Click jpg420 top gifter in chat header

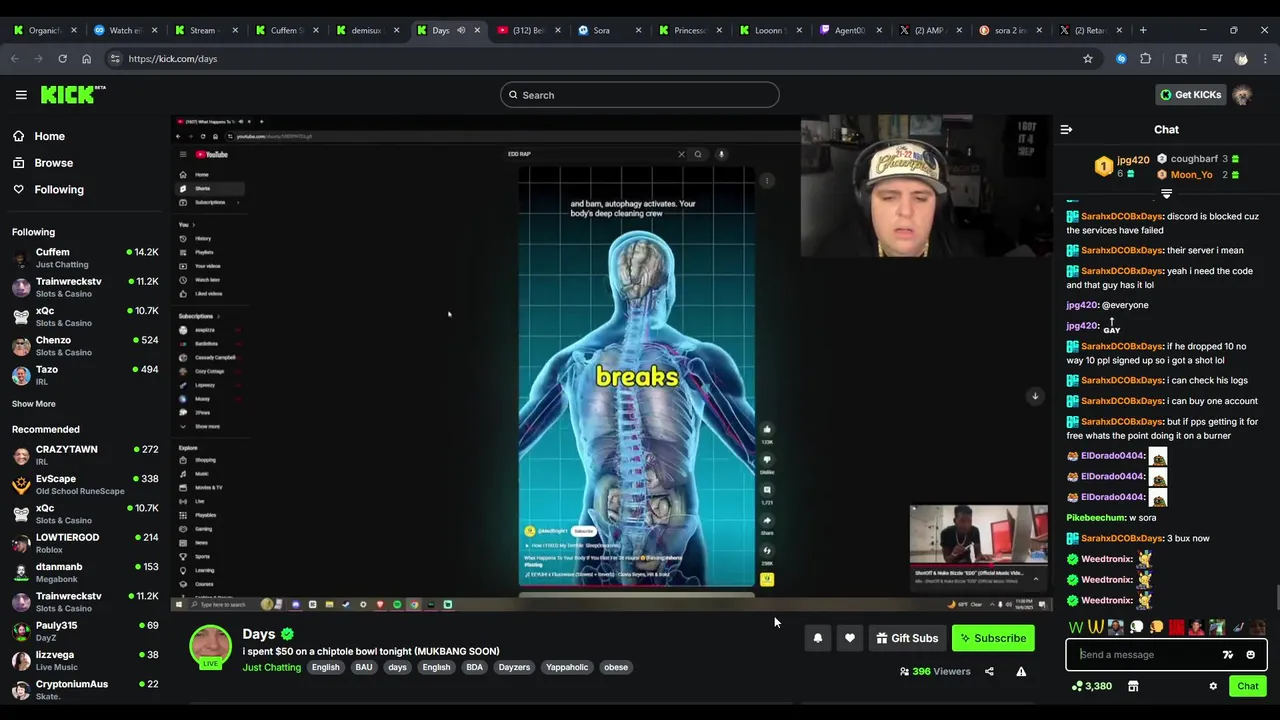click(x=1132, y=160)
